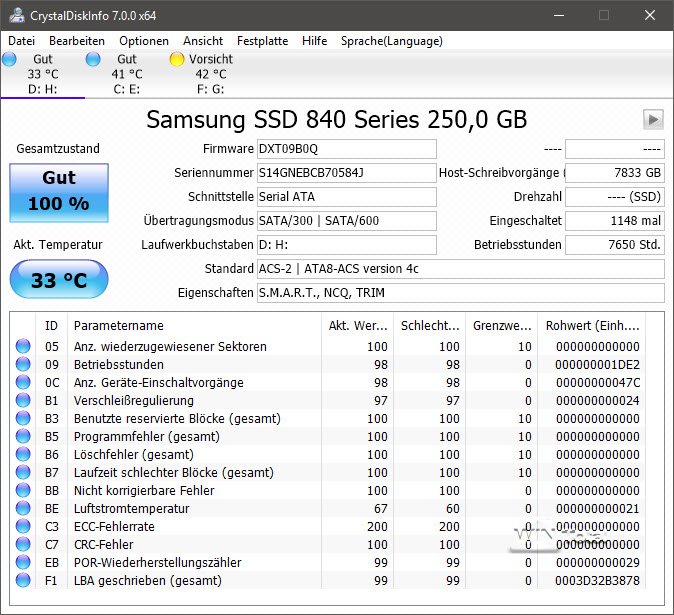Select the D: H: disk status orb
This screenshot has width=674, height=615.
point(10,60)
